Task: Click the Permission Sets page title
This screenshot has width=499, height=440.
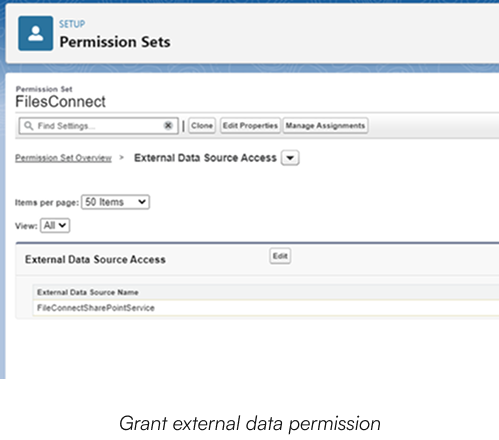Action: 115,42
